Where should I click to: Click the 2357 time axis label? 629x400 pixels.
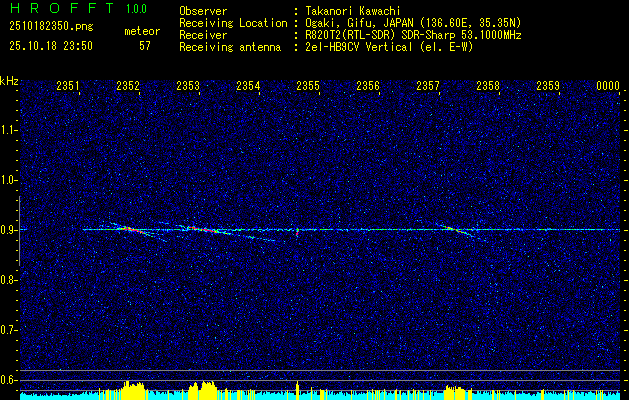click(428, 85)
